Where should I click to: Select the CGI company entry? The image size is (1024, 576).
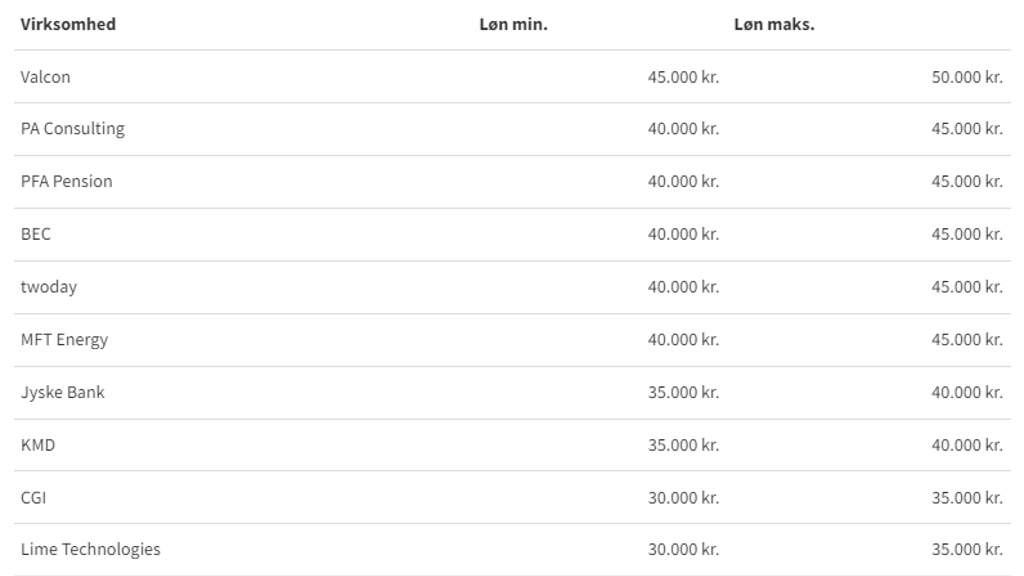34,497
